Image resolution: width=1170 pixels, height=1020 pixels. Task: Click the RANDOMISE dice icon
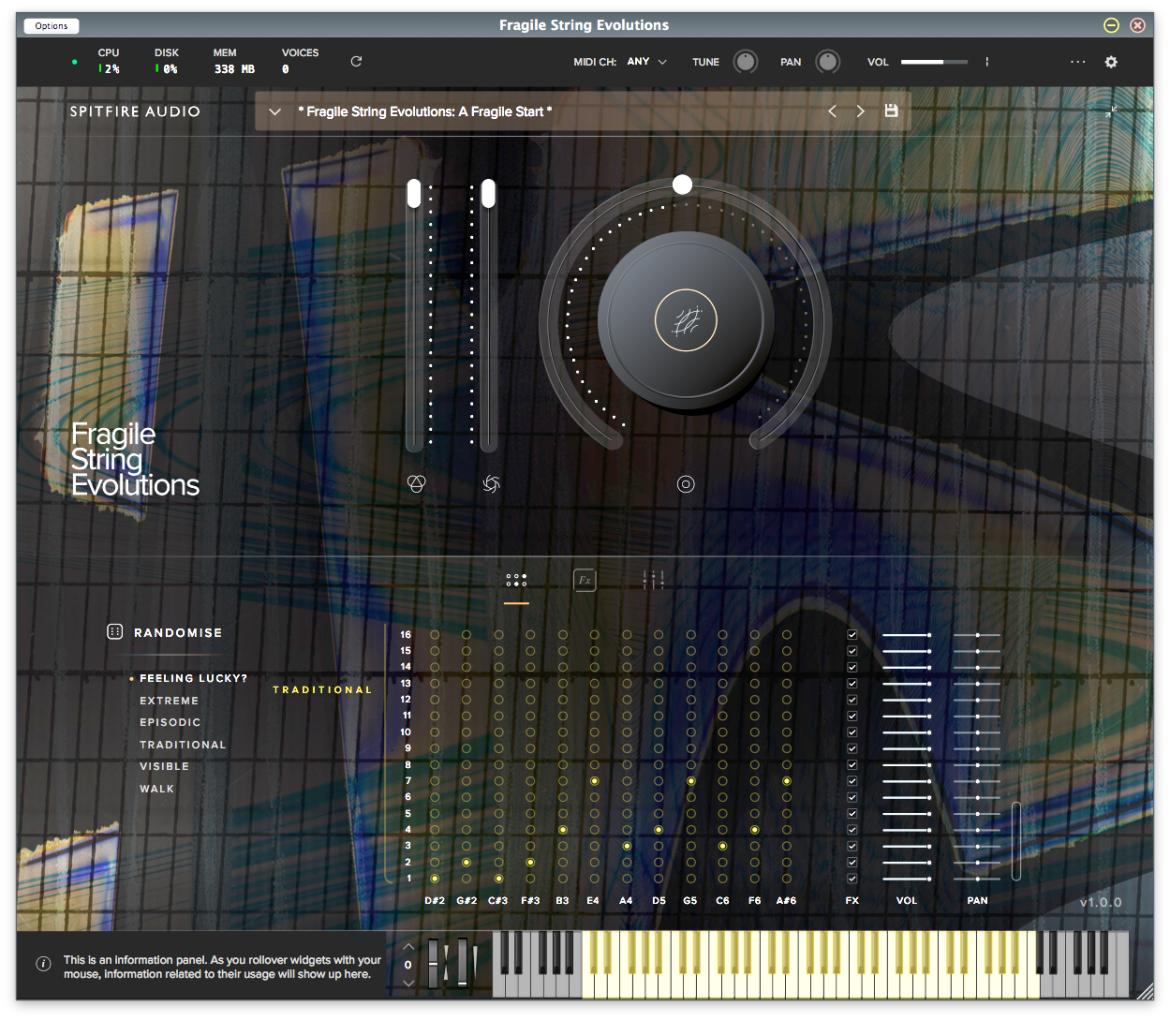click(115, 632)
